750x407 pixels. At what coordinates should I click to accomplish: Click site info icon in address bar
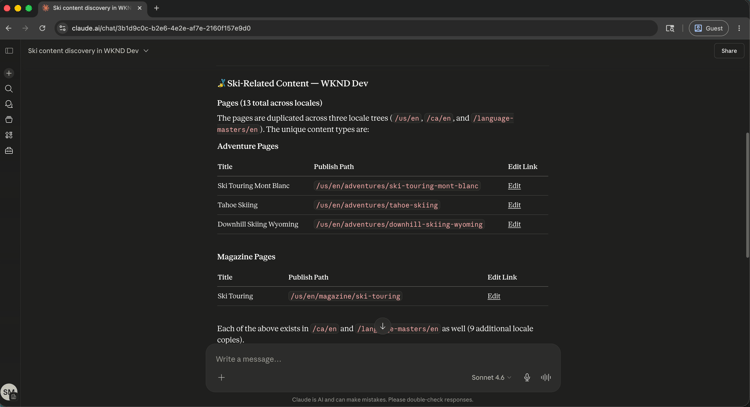pyautogui.click(x=63, y=28)
